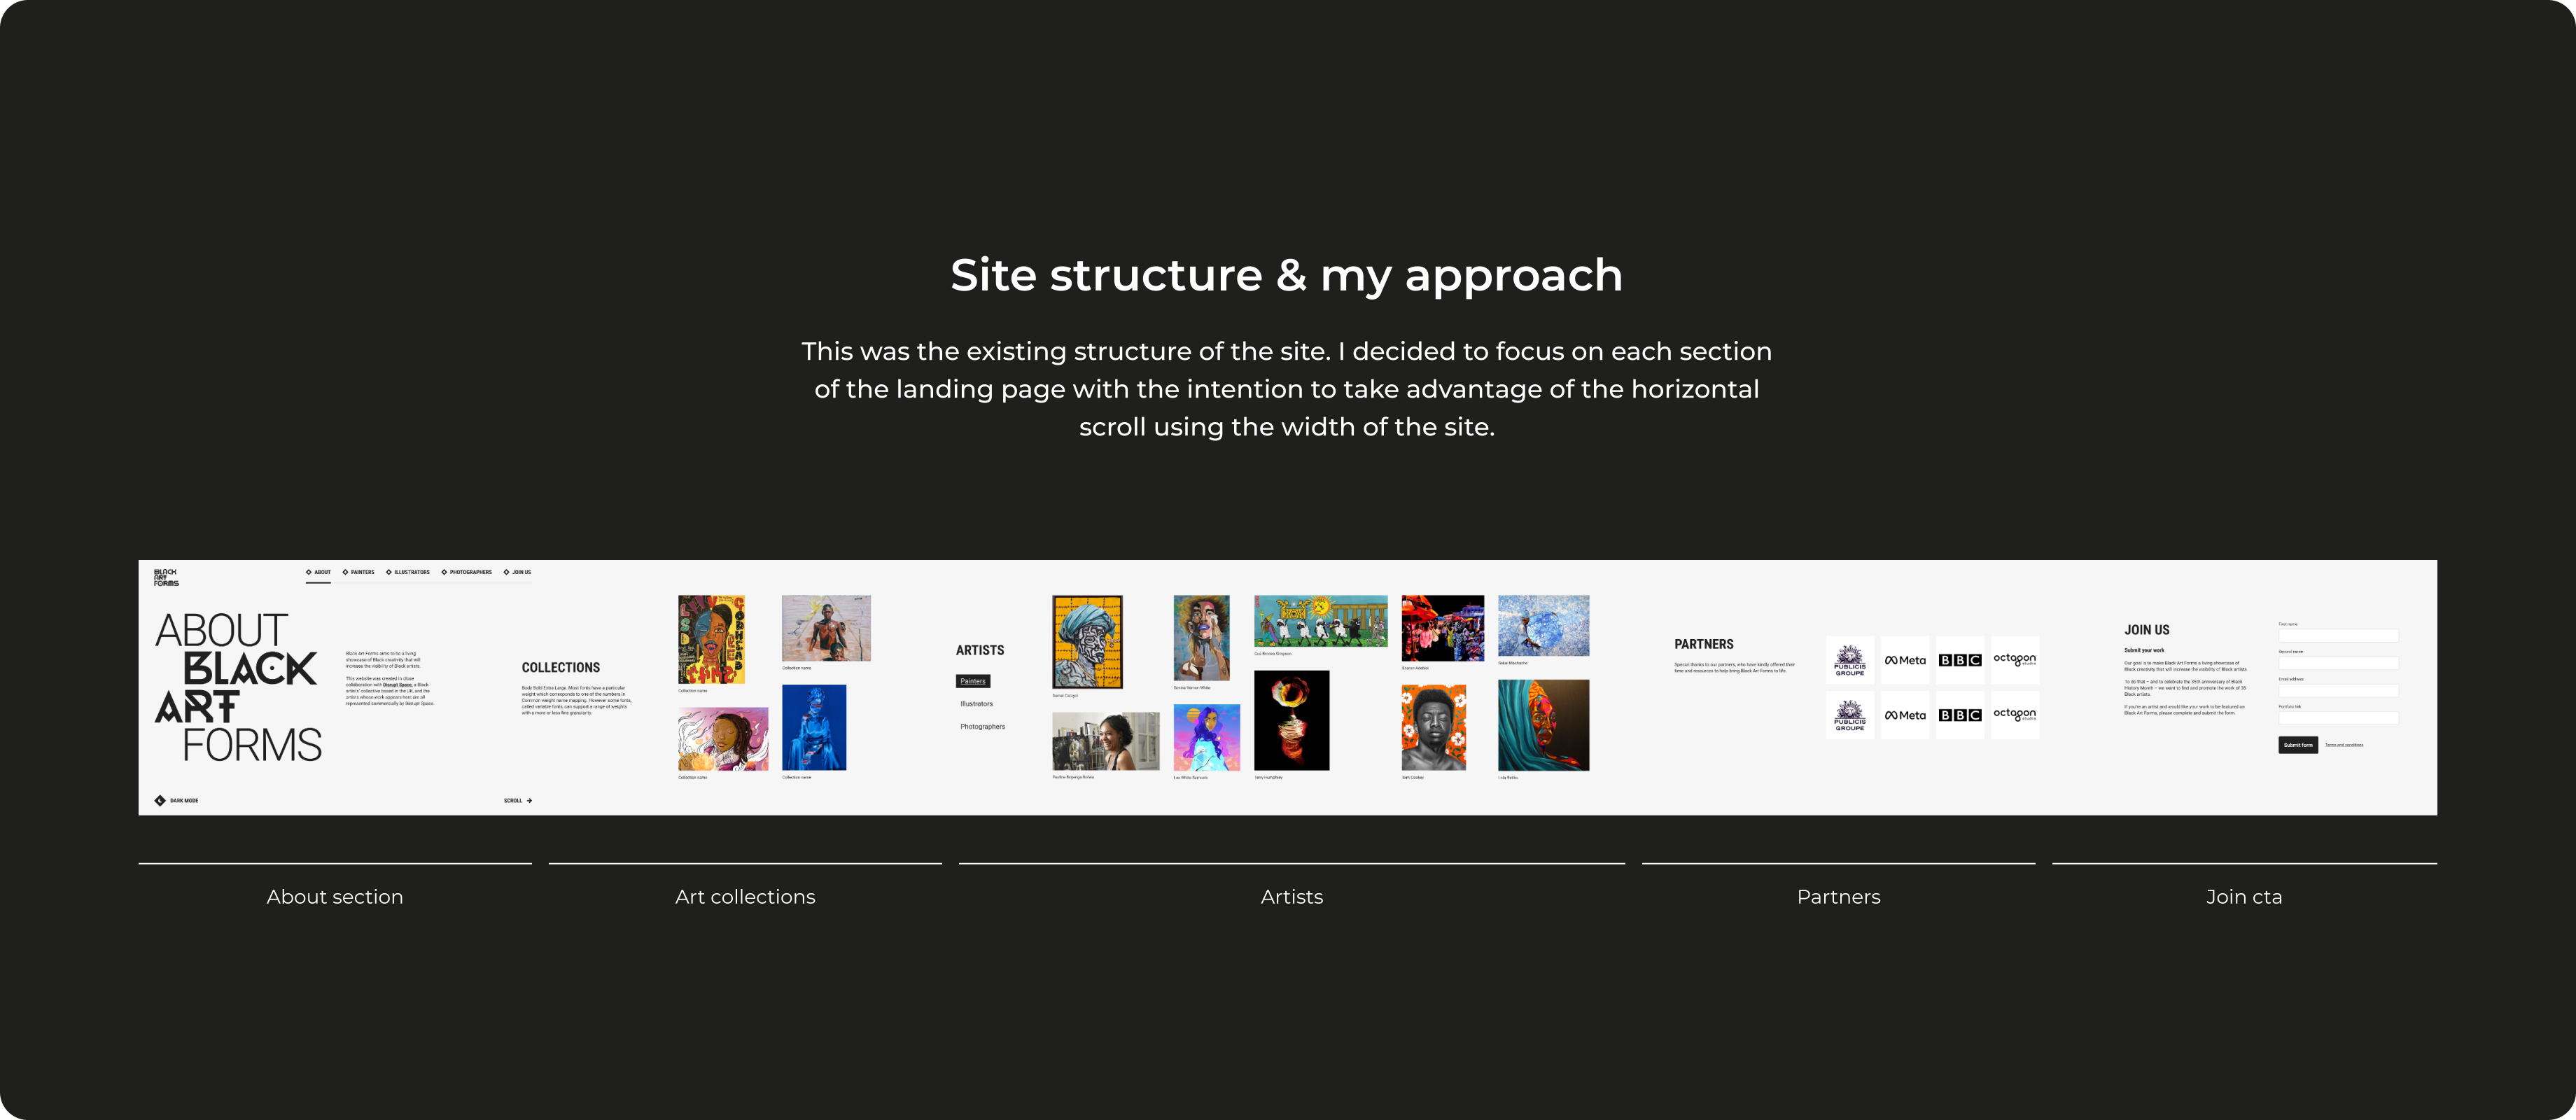Go to Photographers in the top nav
The image size is (2576, 1120).
pyautogui.click(x=467, y=573)
